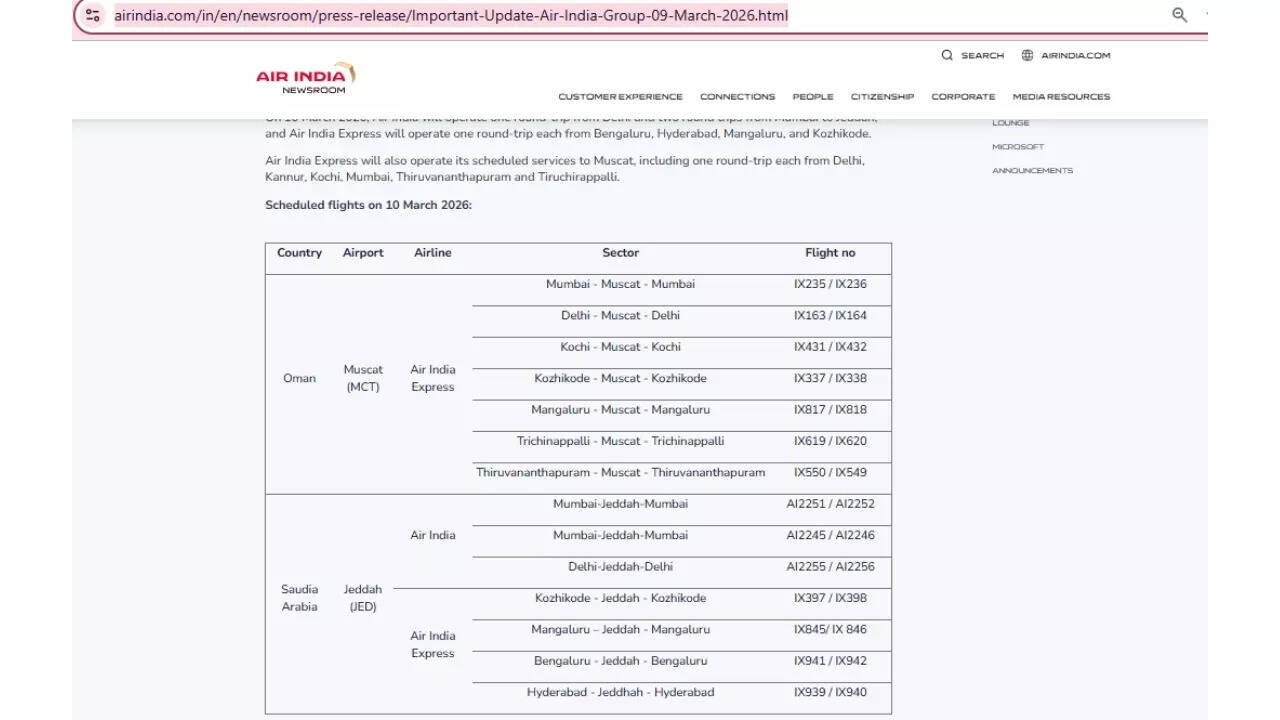Open the Lounge sidebar link
Screen dimensions: 1280x720
point(1010,123)
